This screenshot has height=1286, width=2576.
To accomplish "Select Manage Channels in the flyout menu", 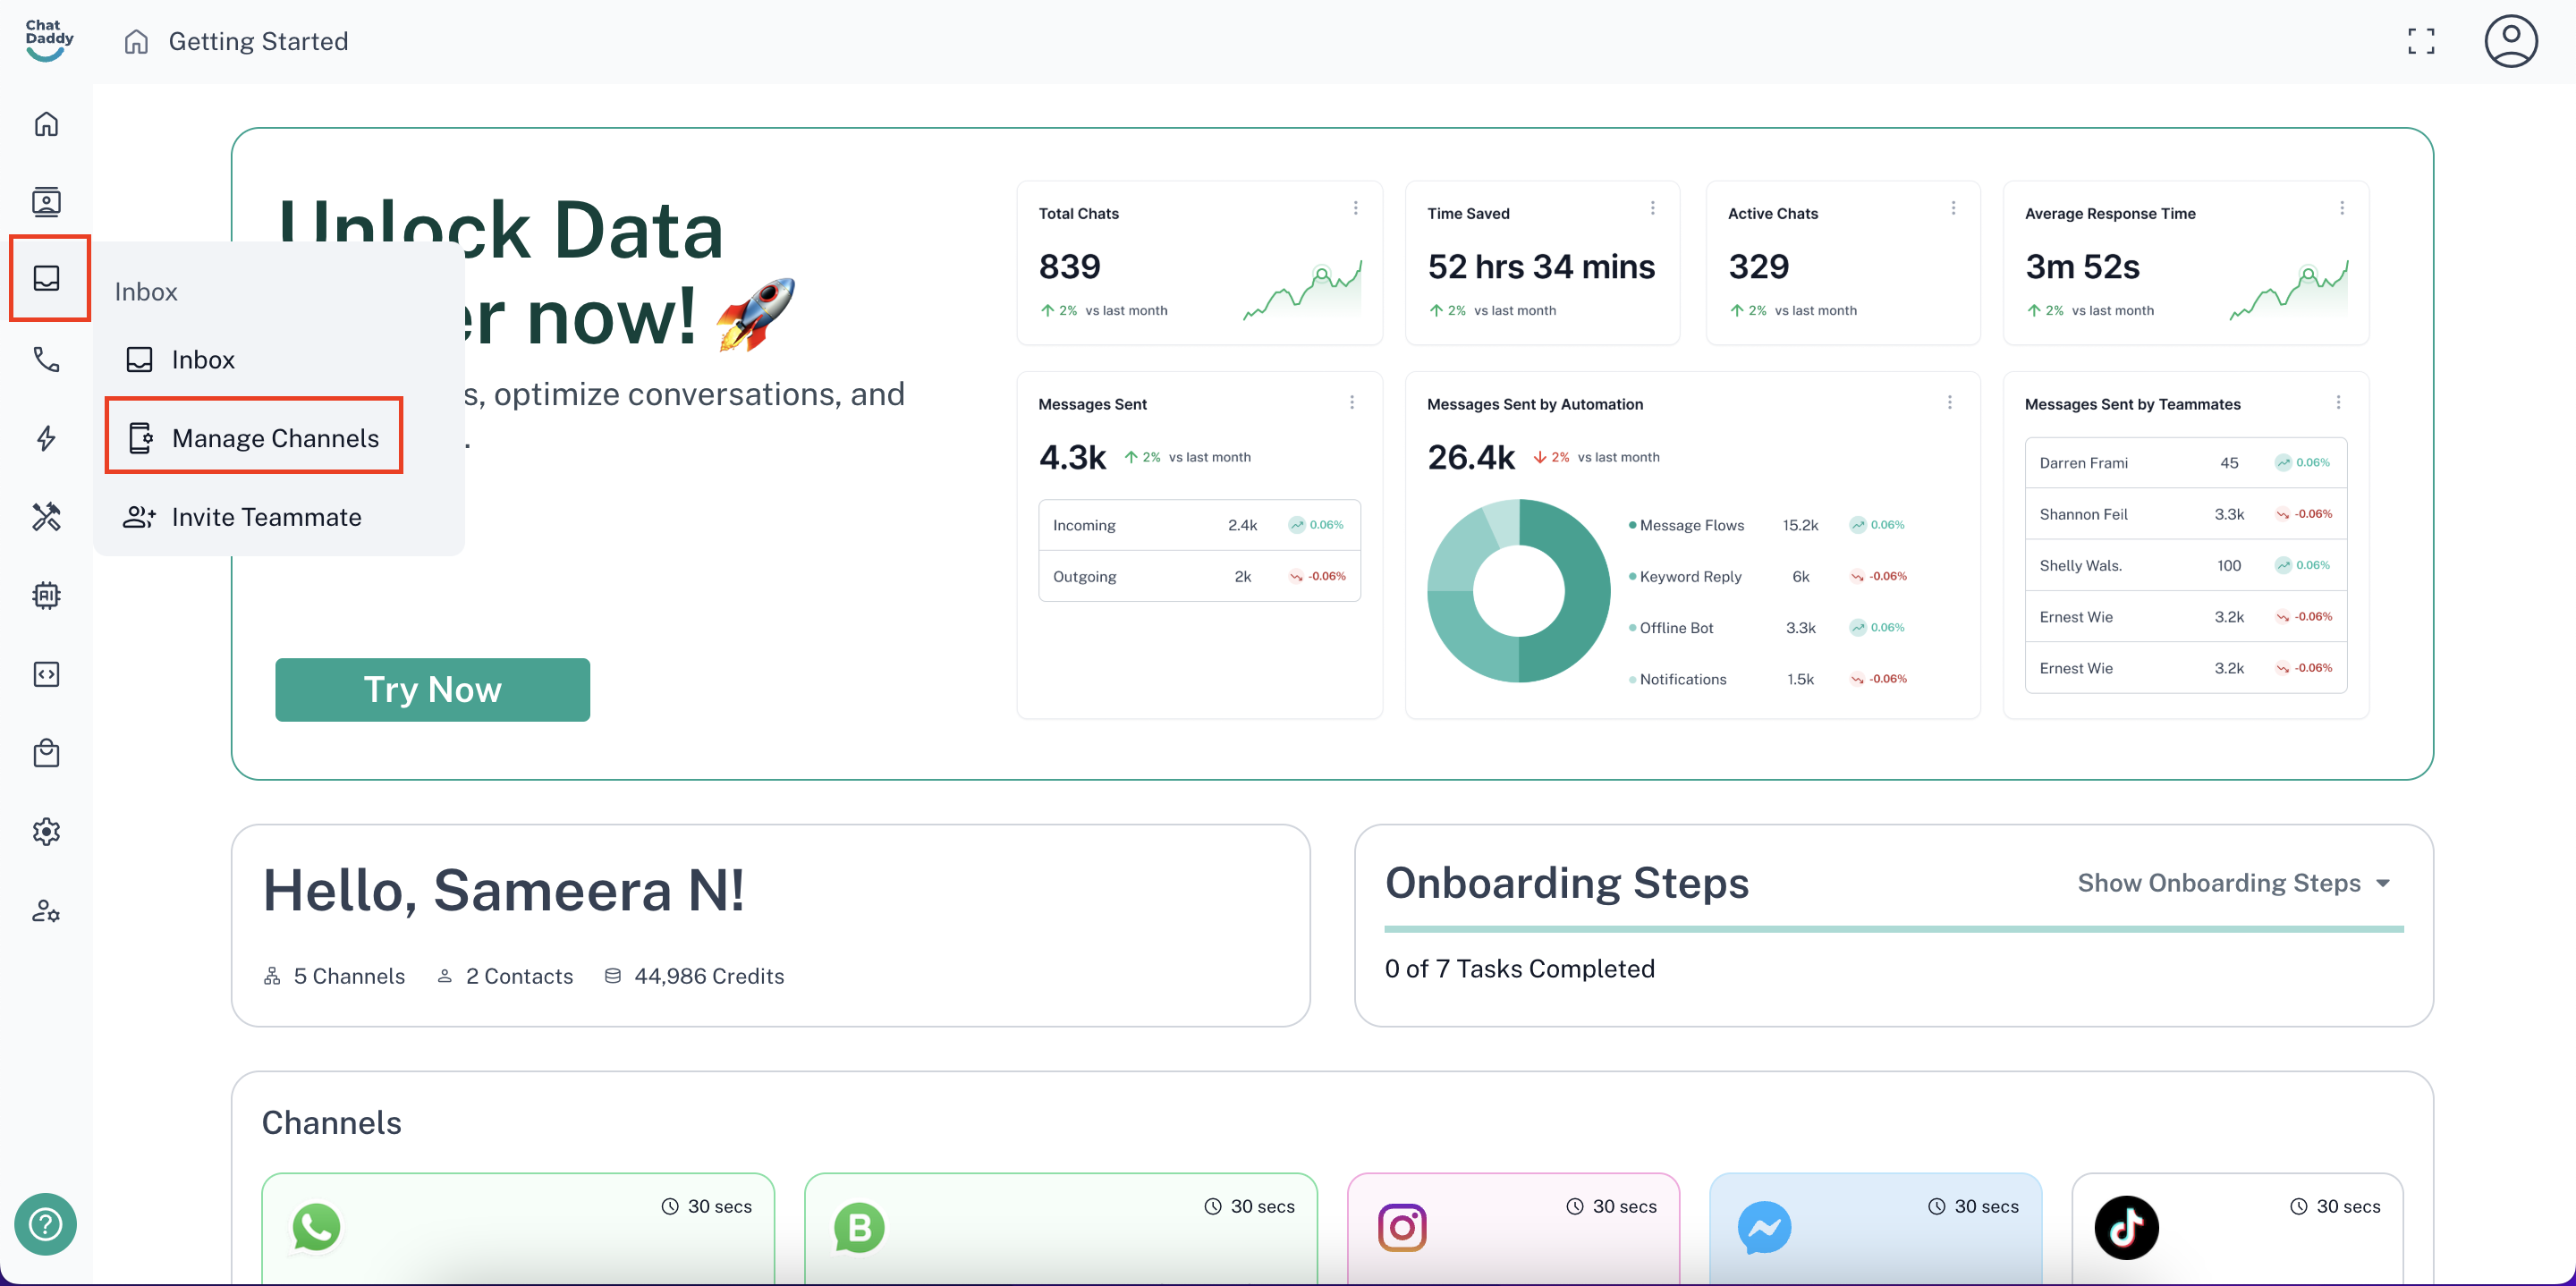I will (x=254, y=437).
